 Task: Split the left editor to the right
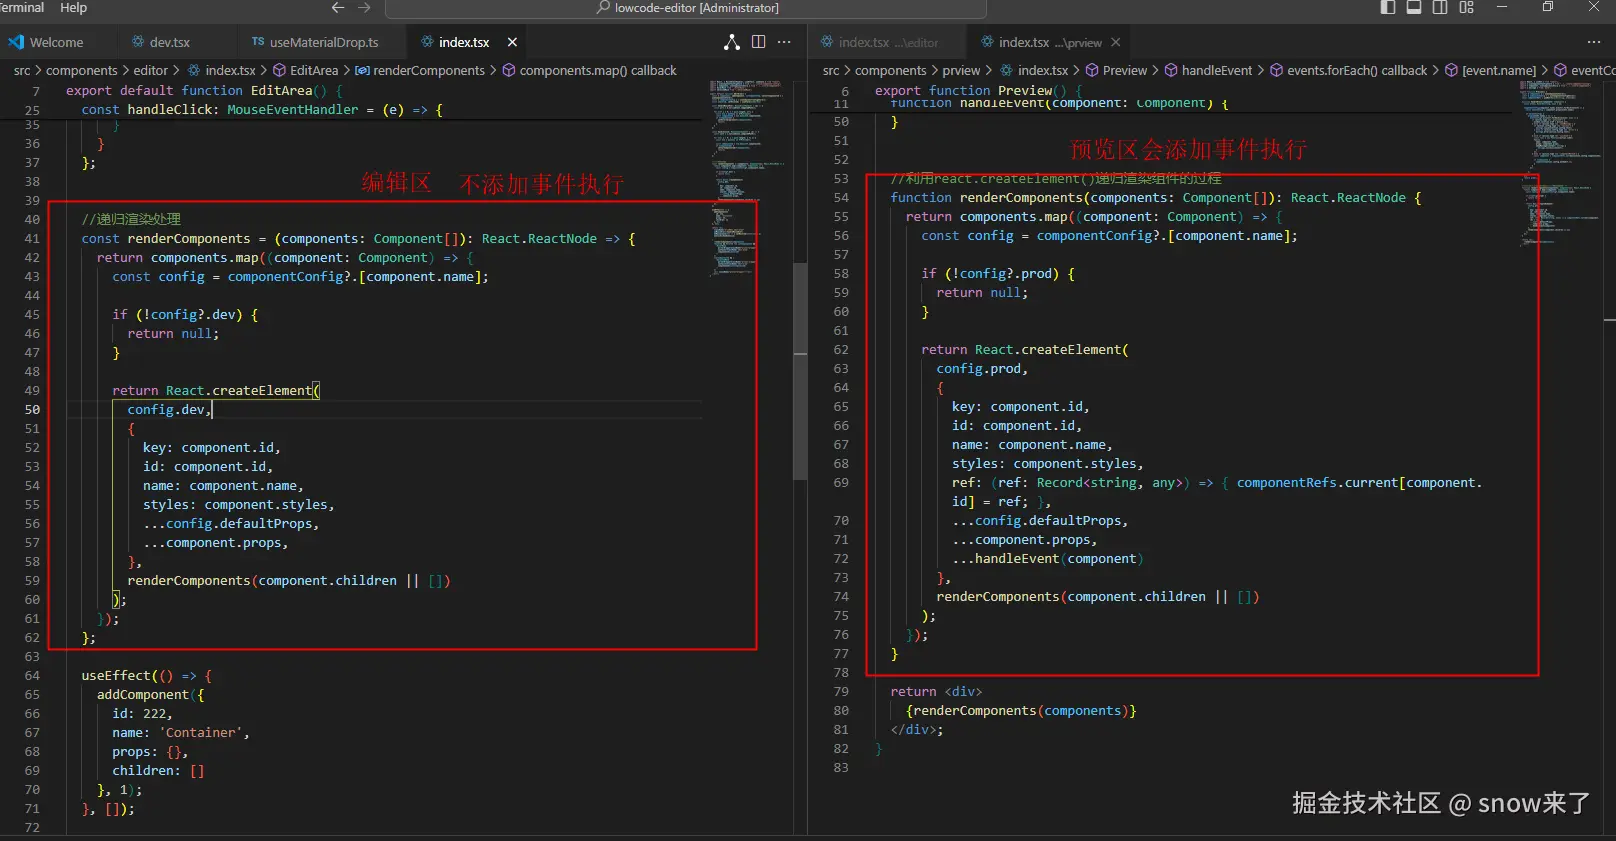759,42
